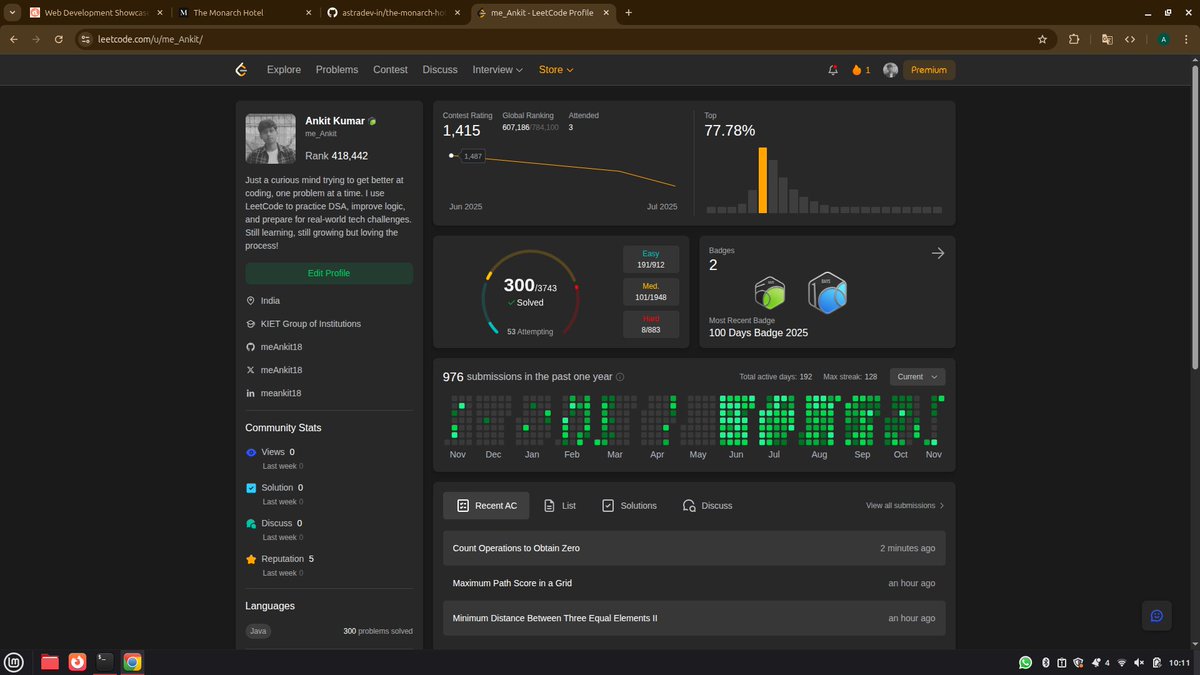The height and width of the screenshot is (675, 1200).
Task: Launch Terminal from the taskbar
Action: [104, 661]
